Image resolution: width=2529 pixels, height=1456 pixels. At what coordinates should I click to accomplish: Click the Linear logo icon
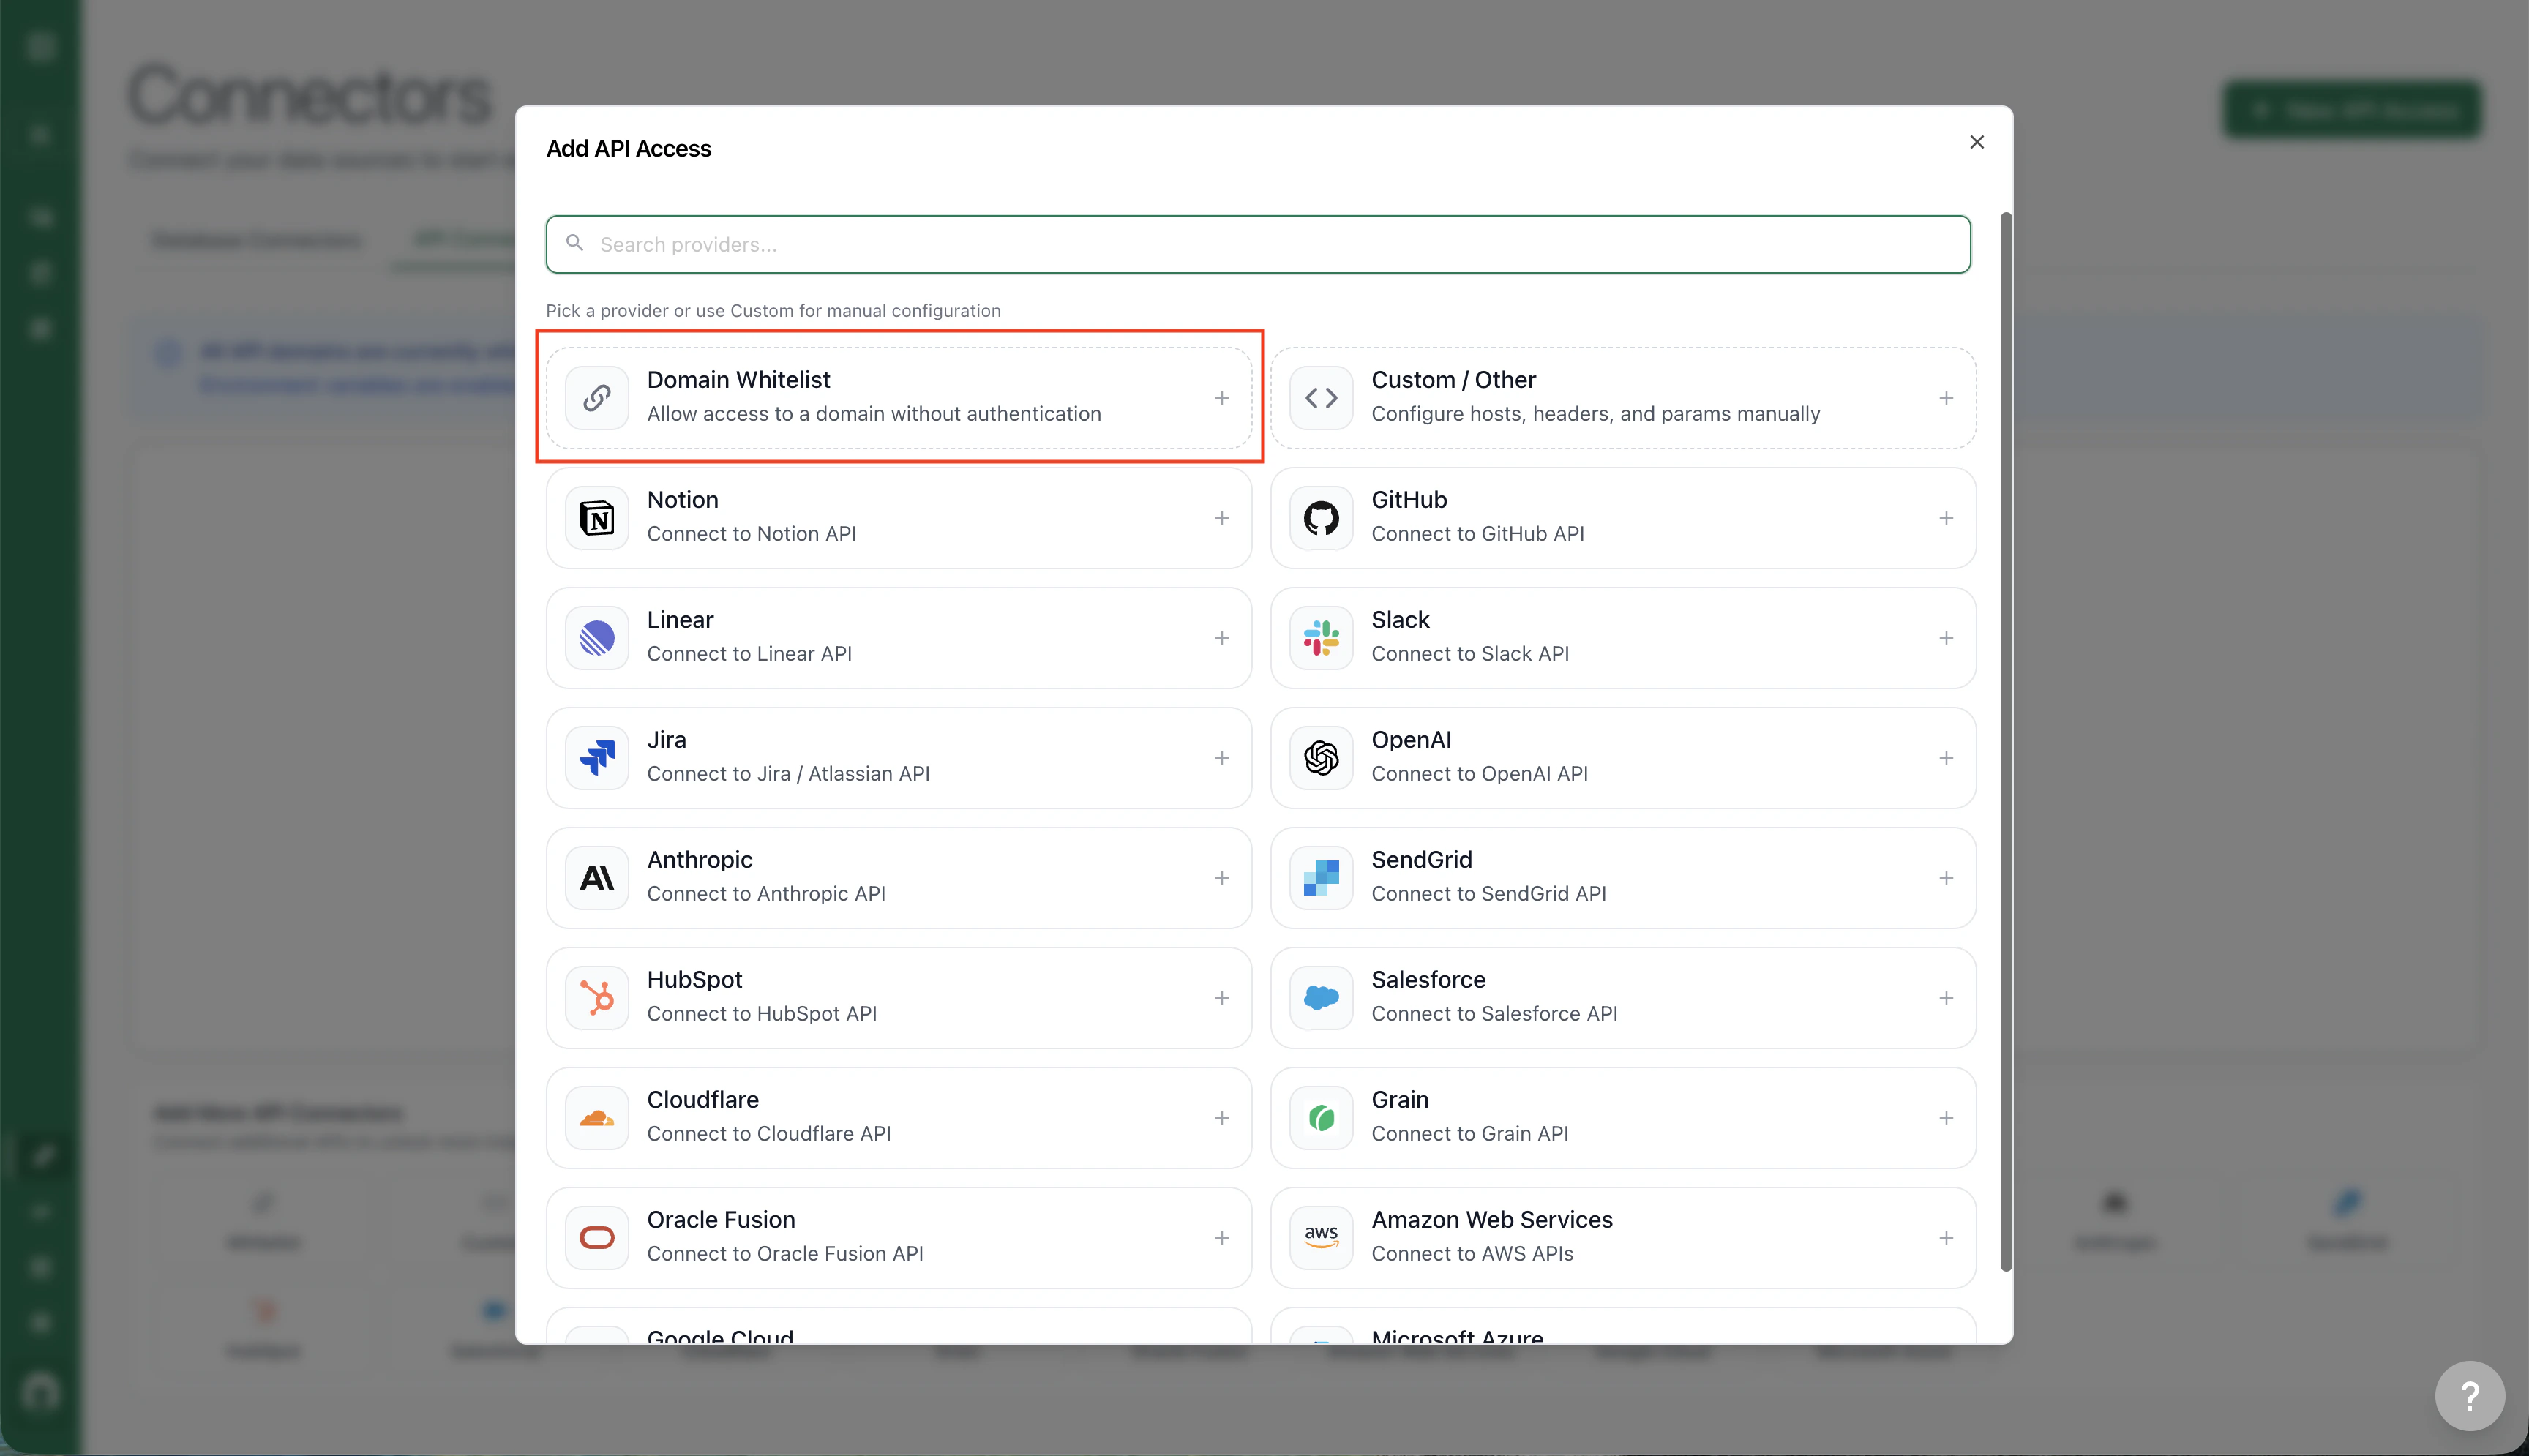597,638
